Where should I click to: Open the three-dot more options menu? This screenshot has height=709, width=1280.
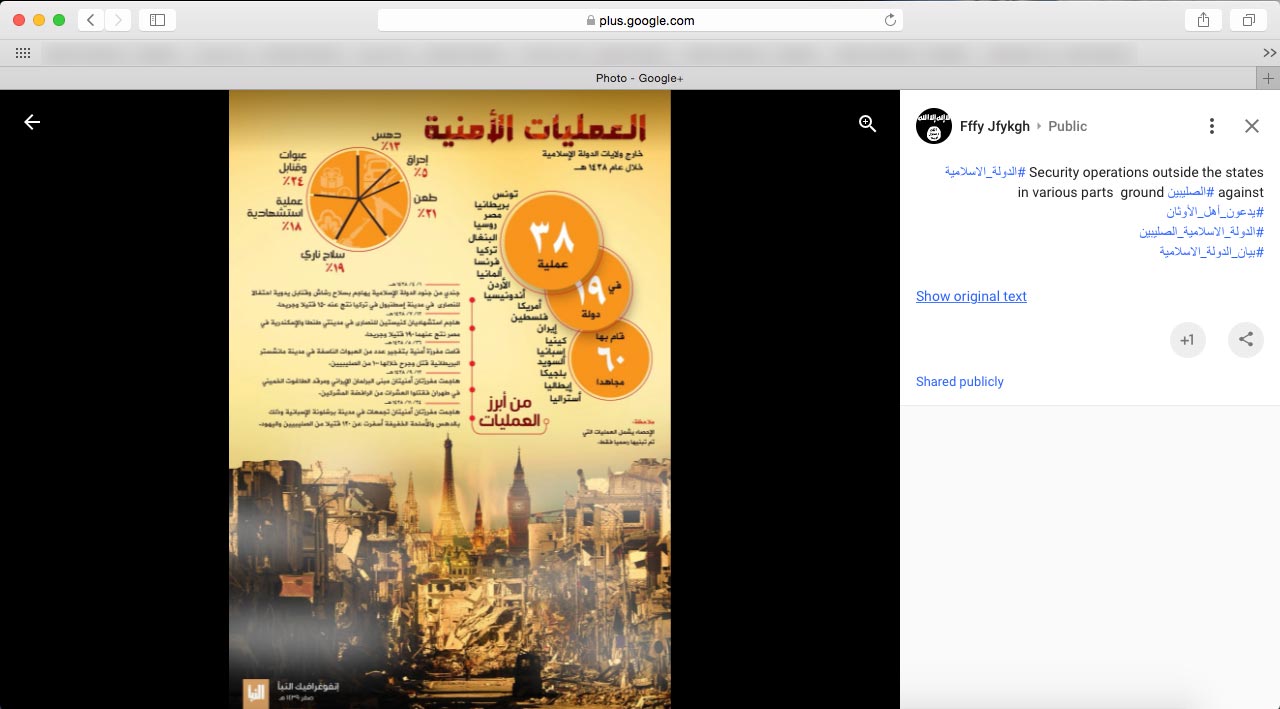(x=1211, y=126)
